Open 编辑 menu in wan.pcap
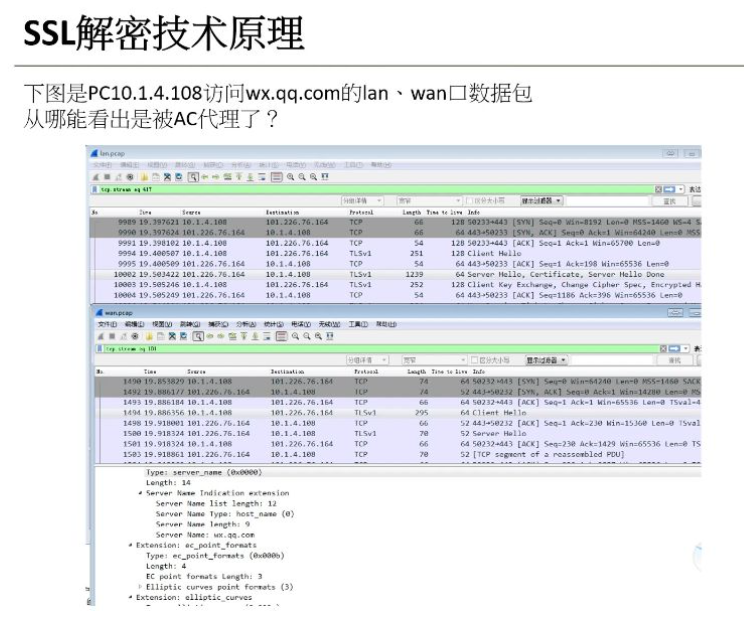The height and width of the screenshot is (618, 744). 134,324
